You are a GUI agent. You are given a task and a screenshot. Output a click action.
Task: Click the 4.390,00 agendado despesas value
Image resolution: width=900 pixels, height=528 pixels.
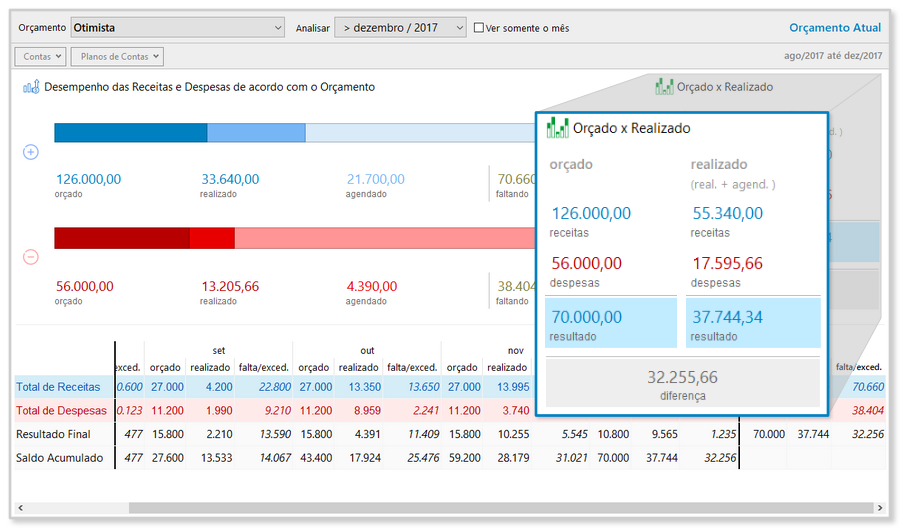point(371,286)
